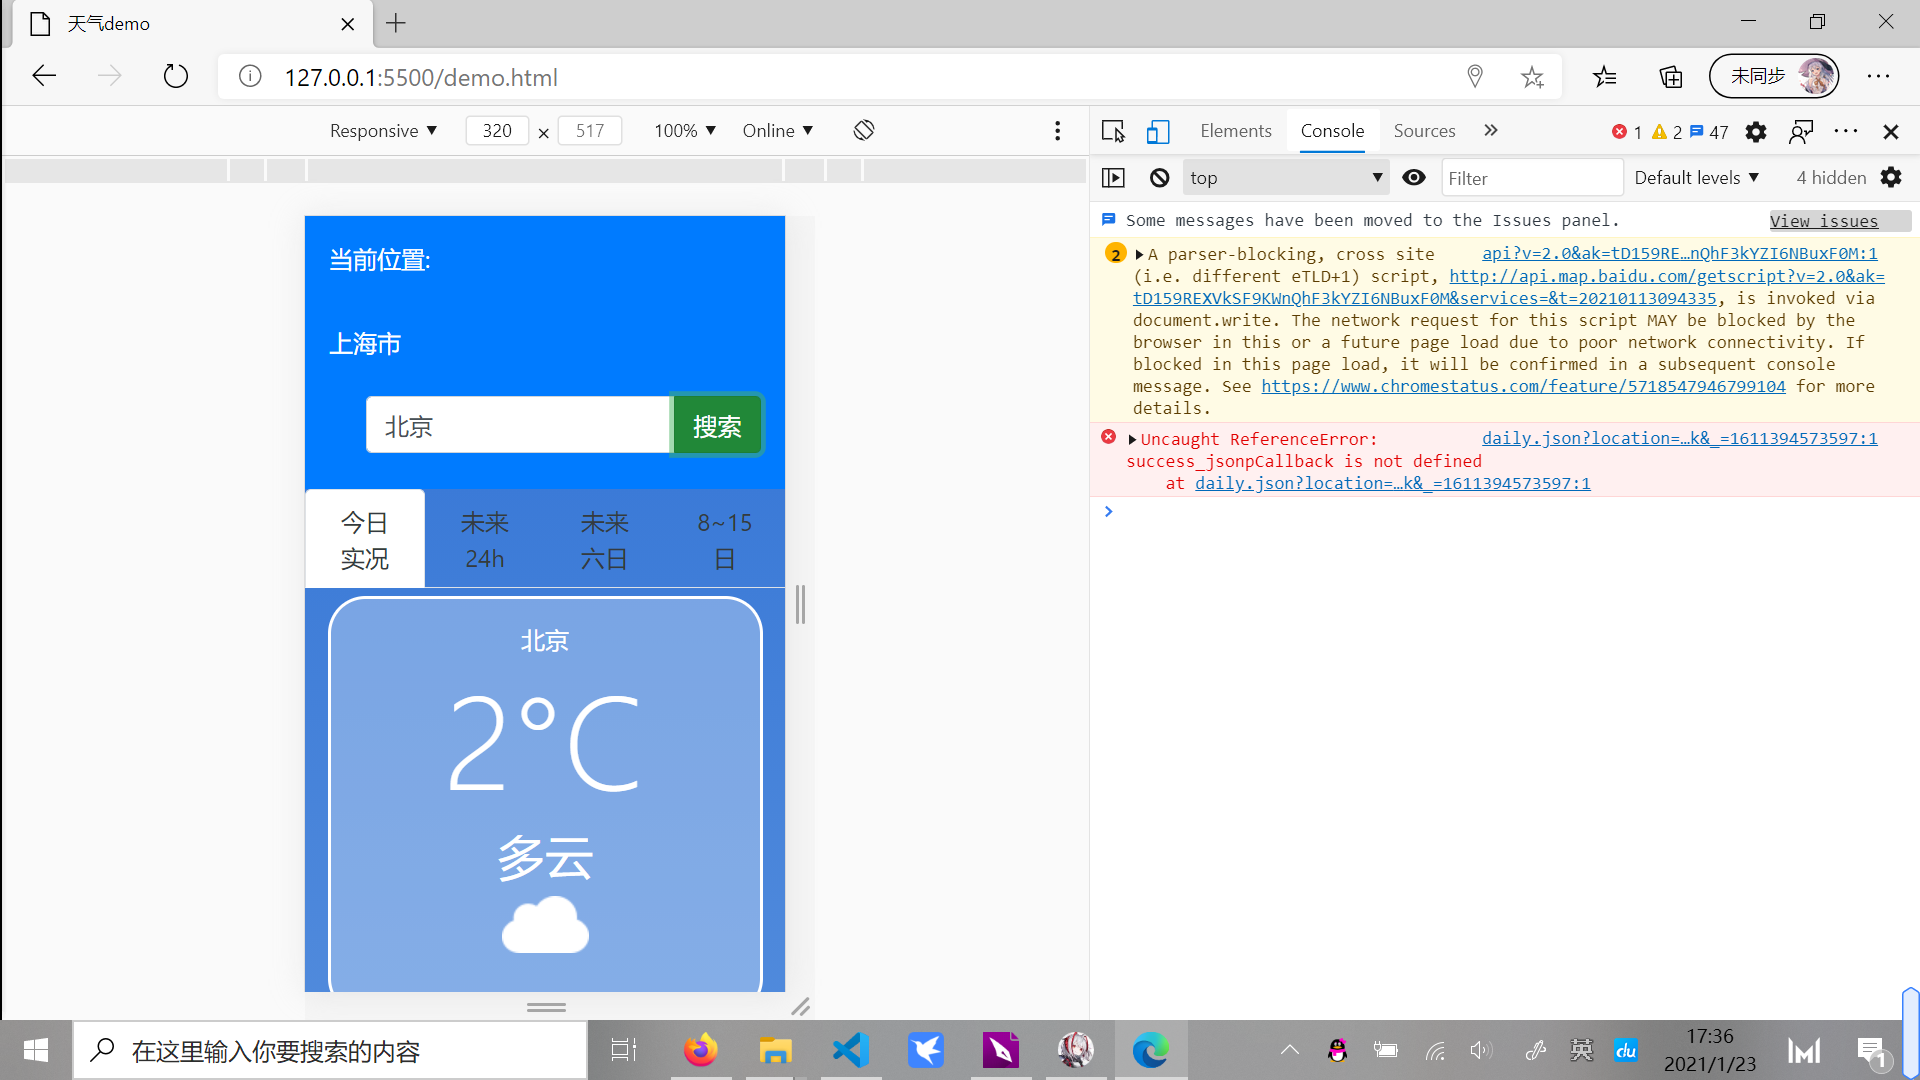Open the Windows Start menu
This screenshot has height=1080, width=1920.
36,1050
